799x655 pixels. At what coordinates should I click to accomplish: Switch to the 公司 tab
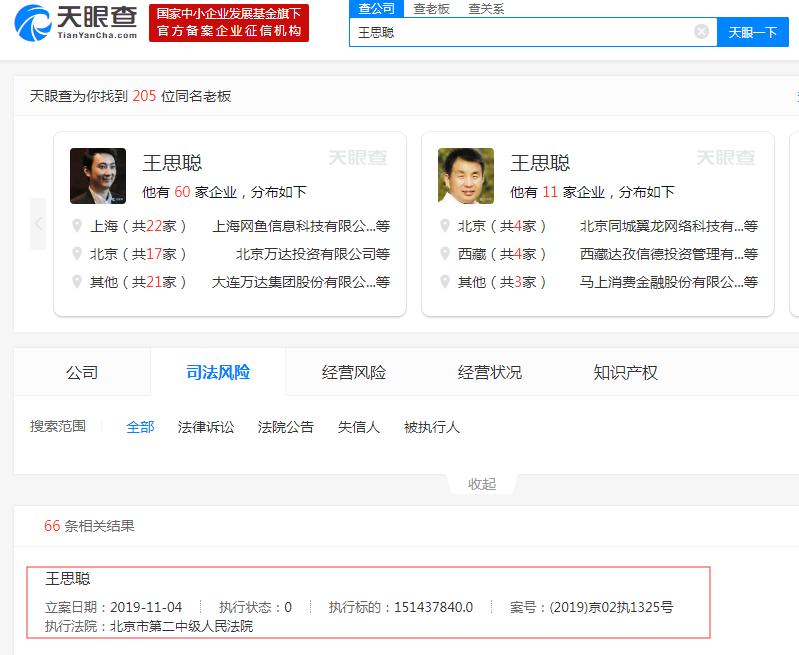click(82, 372)
